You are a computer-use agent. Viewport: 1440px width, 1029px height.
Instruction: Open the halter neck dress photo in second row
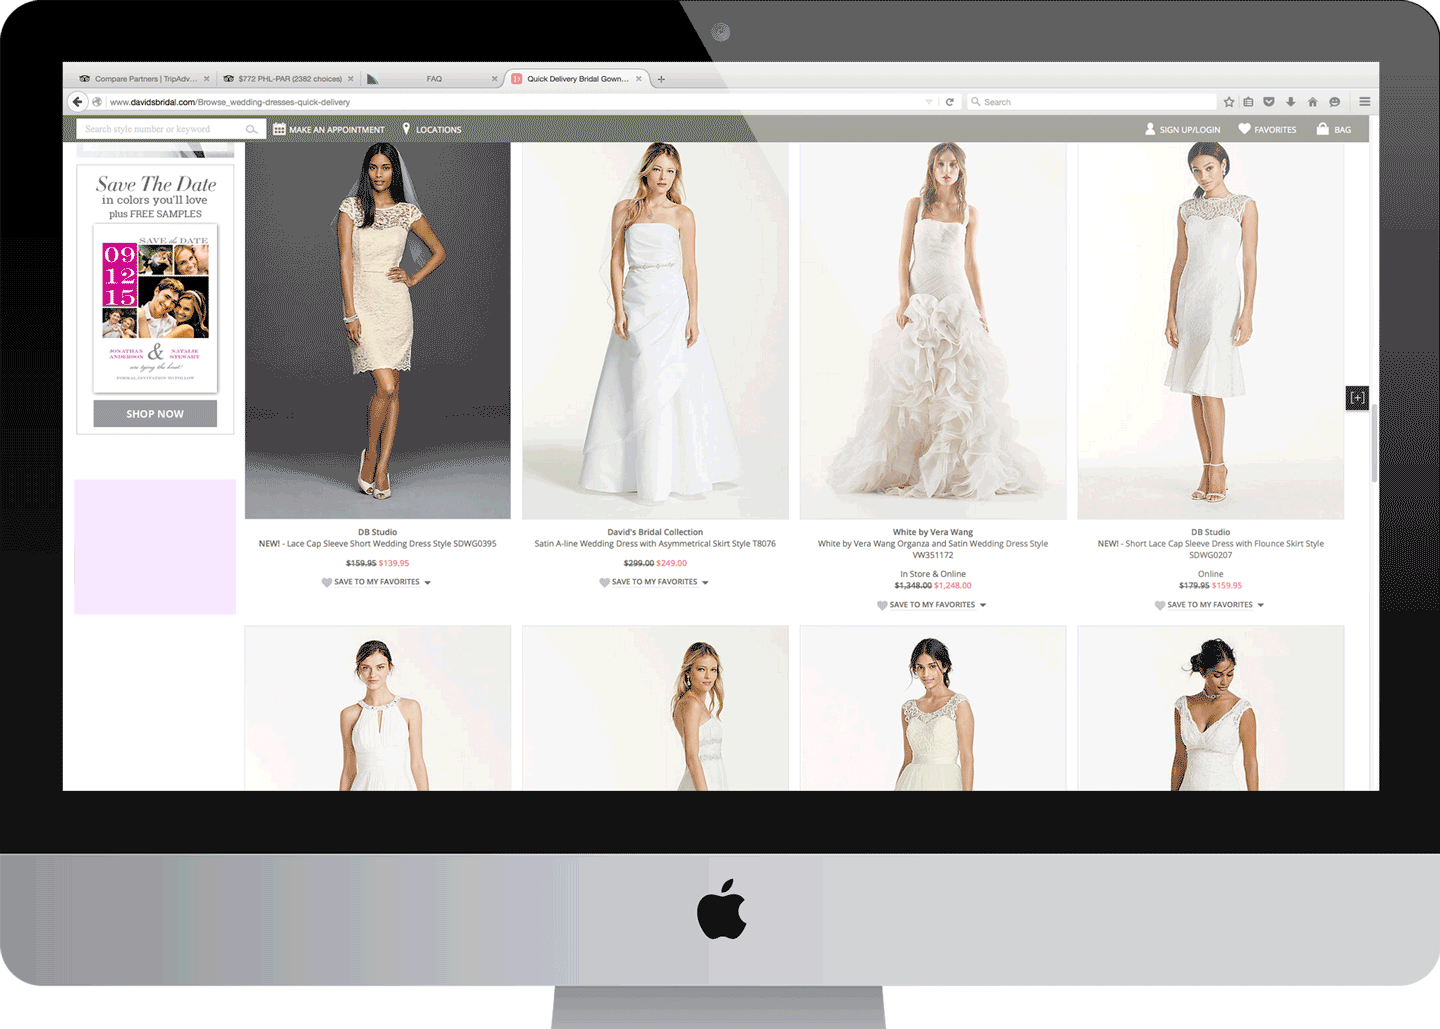coord(378,708)
